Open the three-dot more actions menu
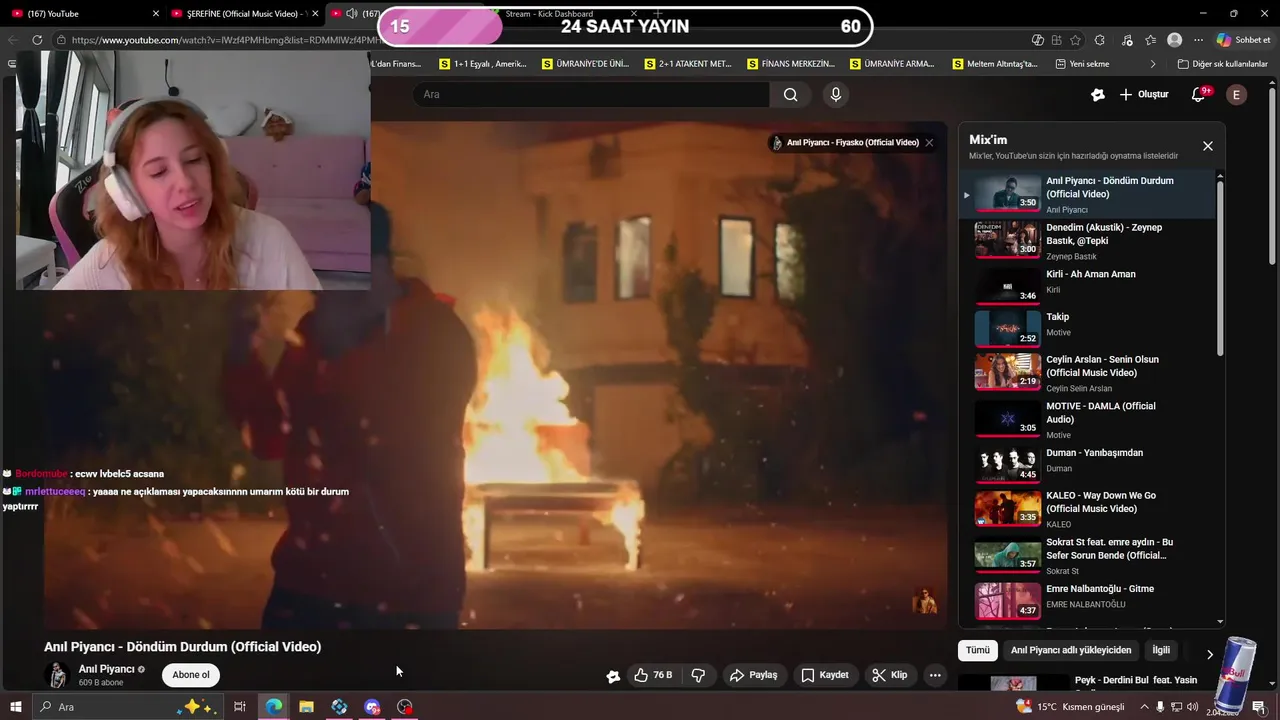The height and width of the screenshot is (720, 1280). 935,675
